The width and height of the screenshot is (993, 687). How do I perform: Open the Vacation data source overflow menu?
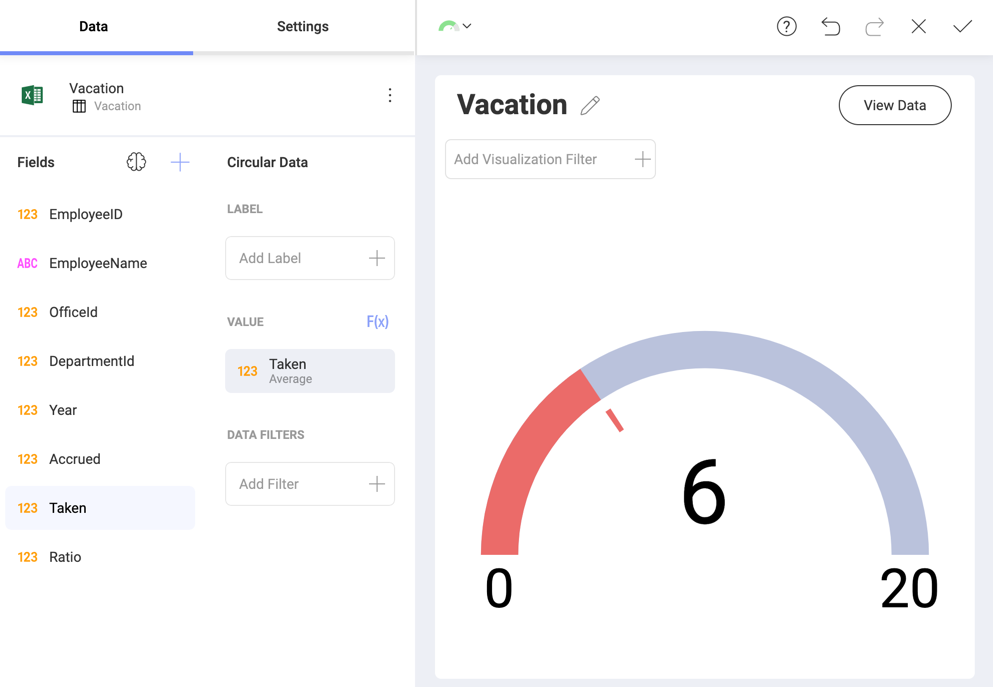389,96
